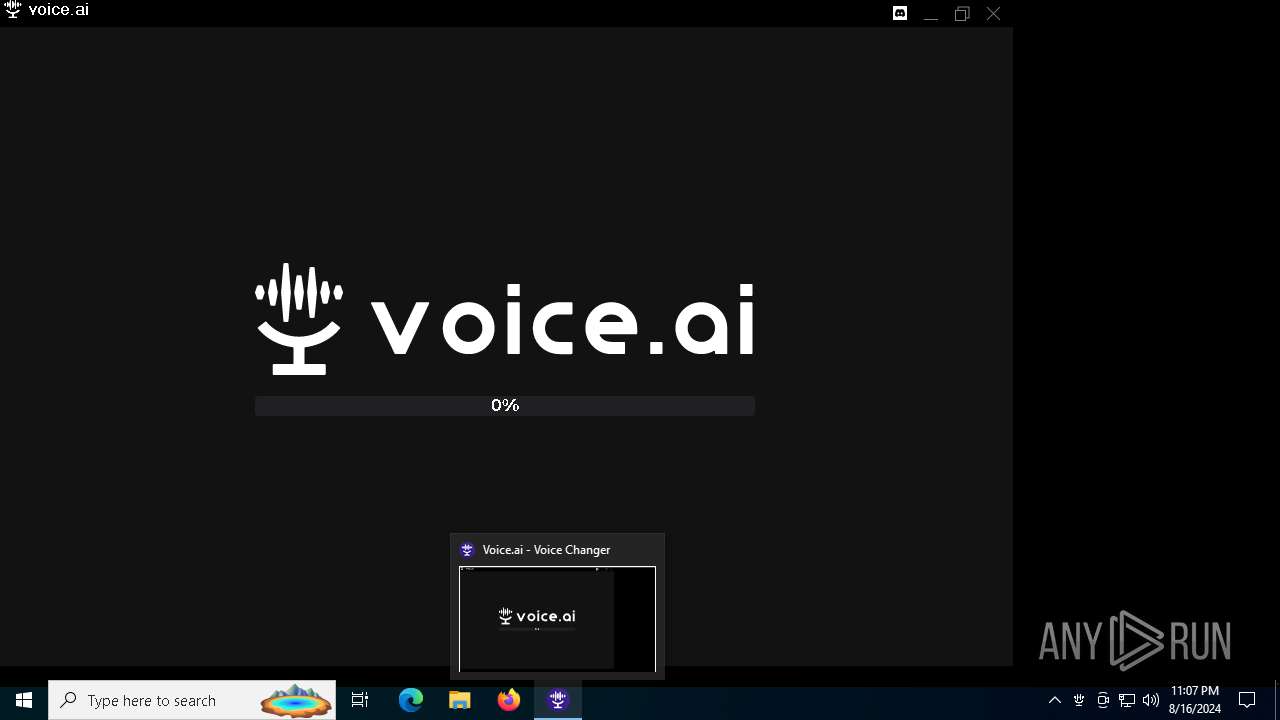Open the clock showing 11:07 PM
This screenshot has height=720, width=1280.
(1194, 700)
